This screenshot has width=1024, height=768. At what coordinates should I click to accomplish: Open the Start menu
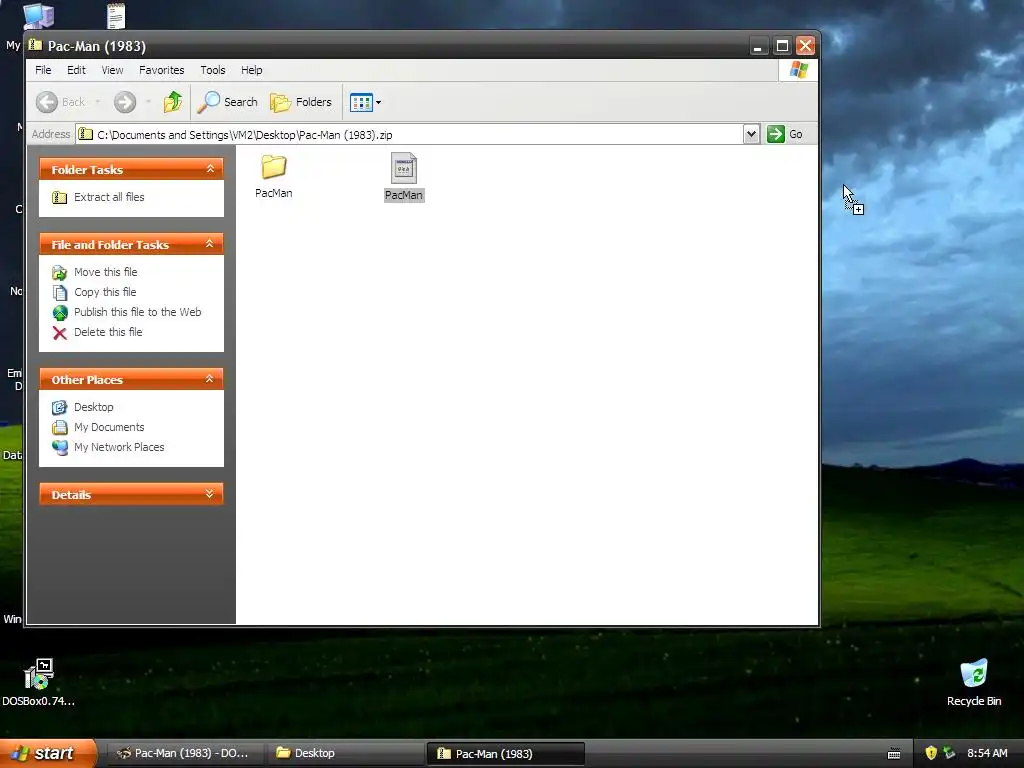[48, 753]
